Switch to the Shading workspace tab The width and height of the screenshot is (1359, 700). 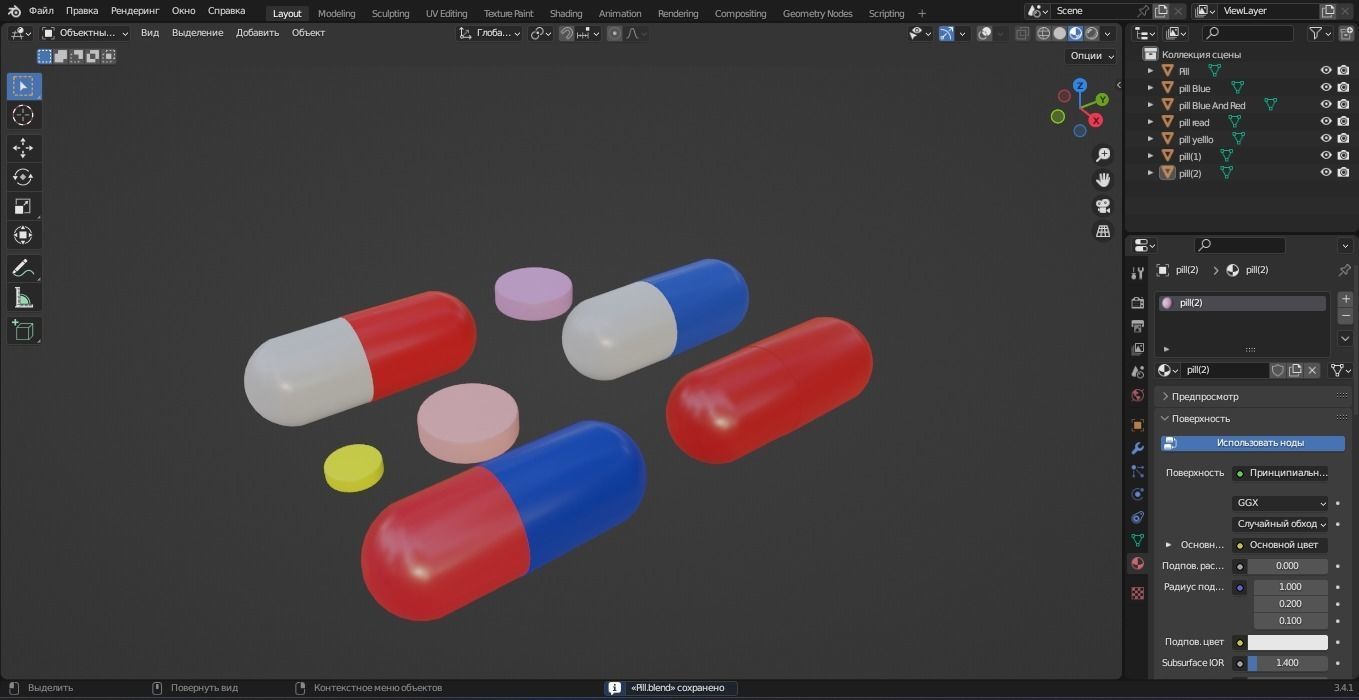coord(566,13)
